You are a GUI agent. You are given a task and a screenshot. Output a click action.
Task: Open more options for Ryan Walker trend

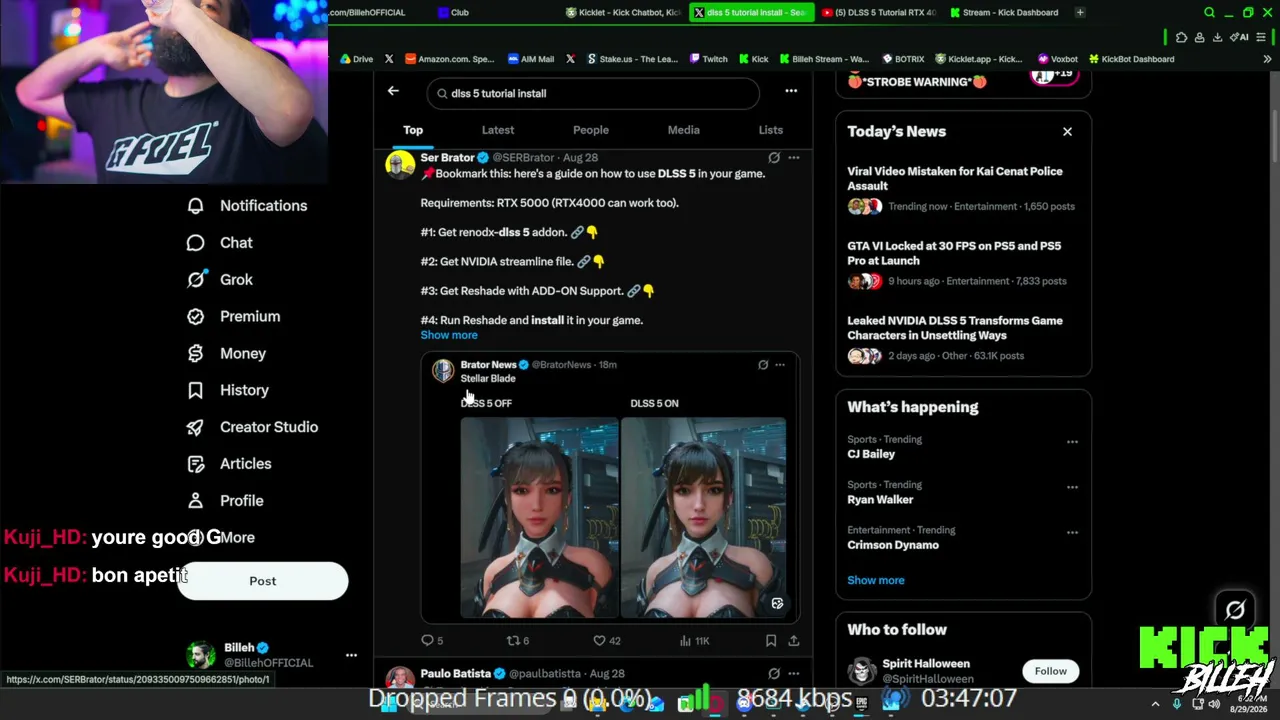click(1072, 488)
